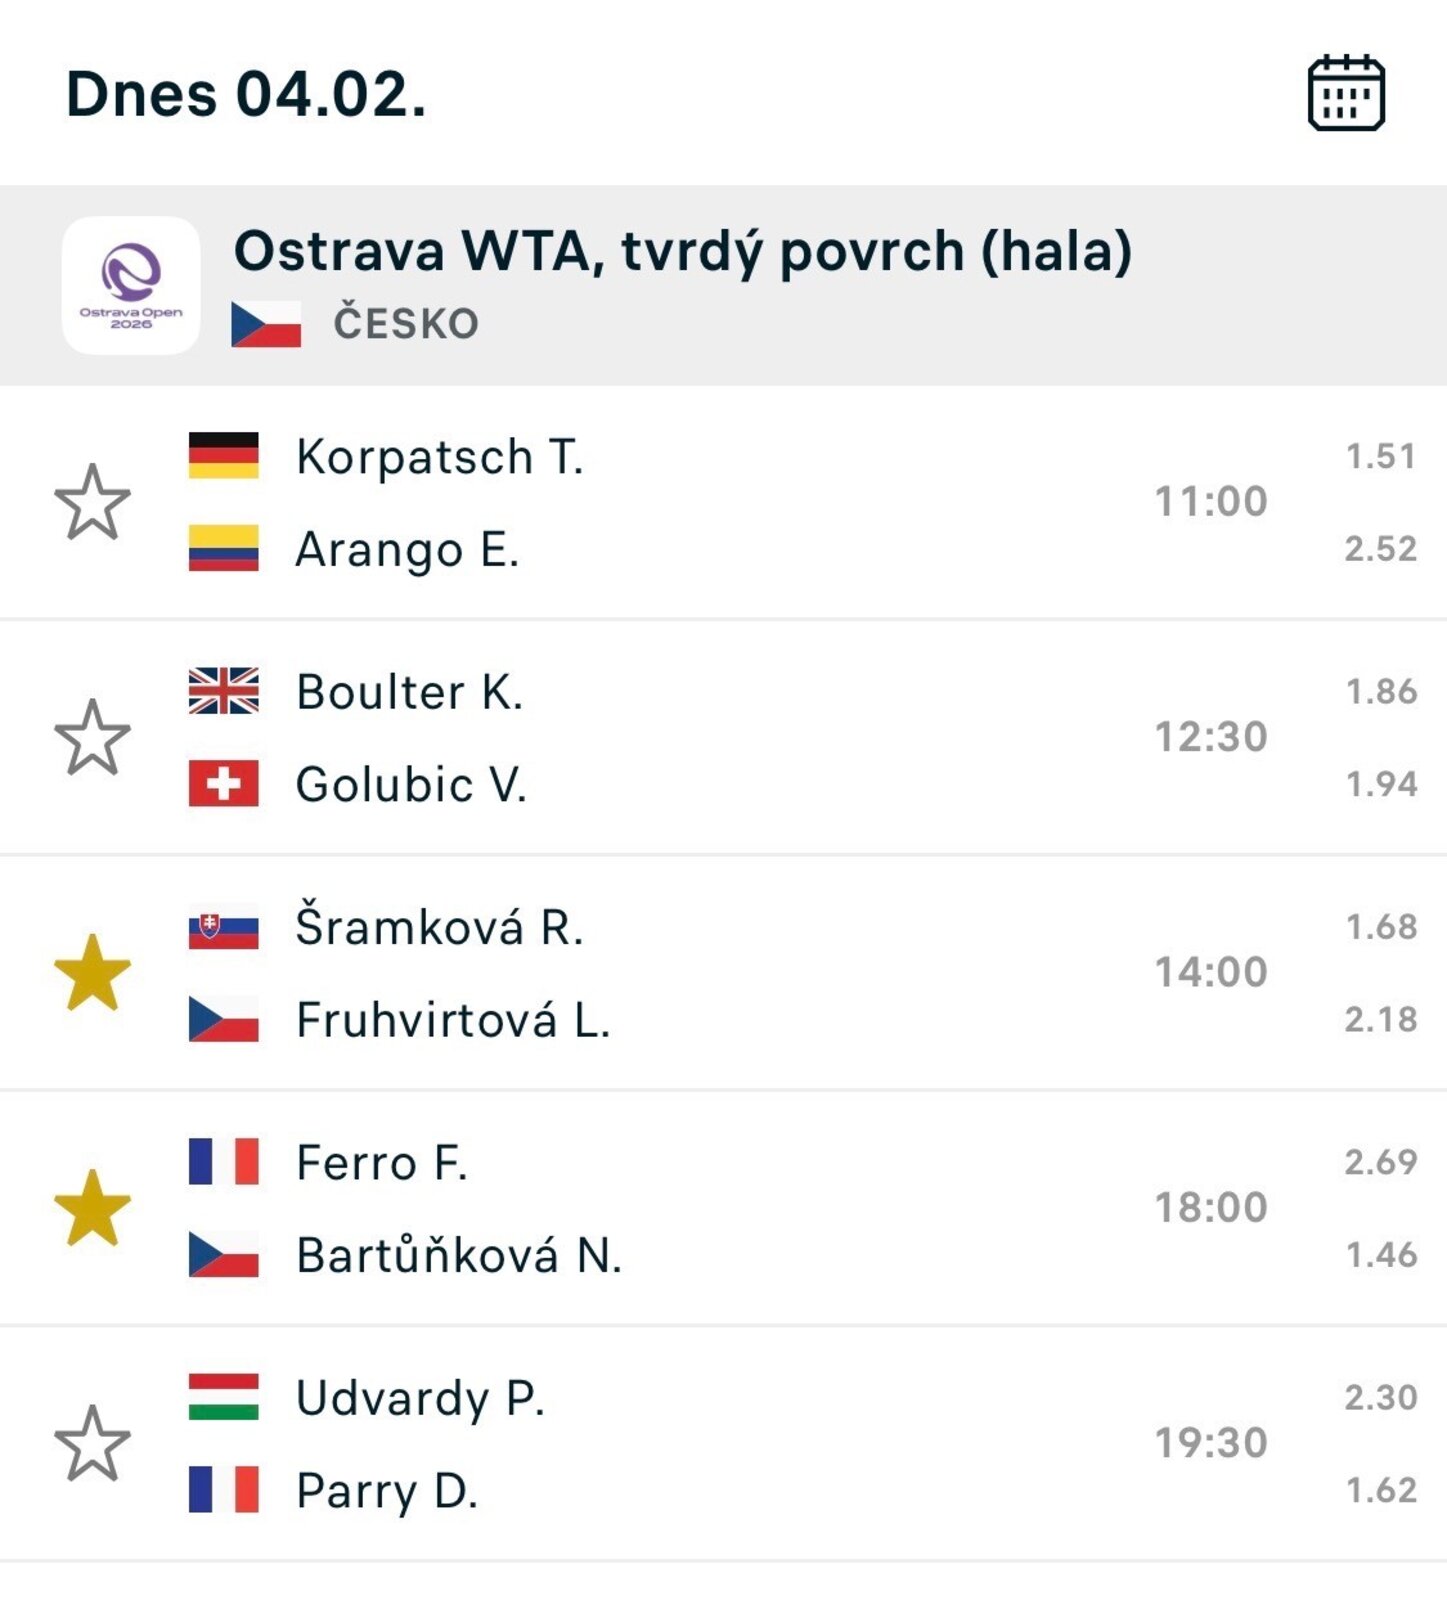Select odds 1.46 for Bartůňková N.
1447x1600 pixels.
tap(1380, 1254)
